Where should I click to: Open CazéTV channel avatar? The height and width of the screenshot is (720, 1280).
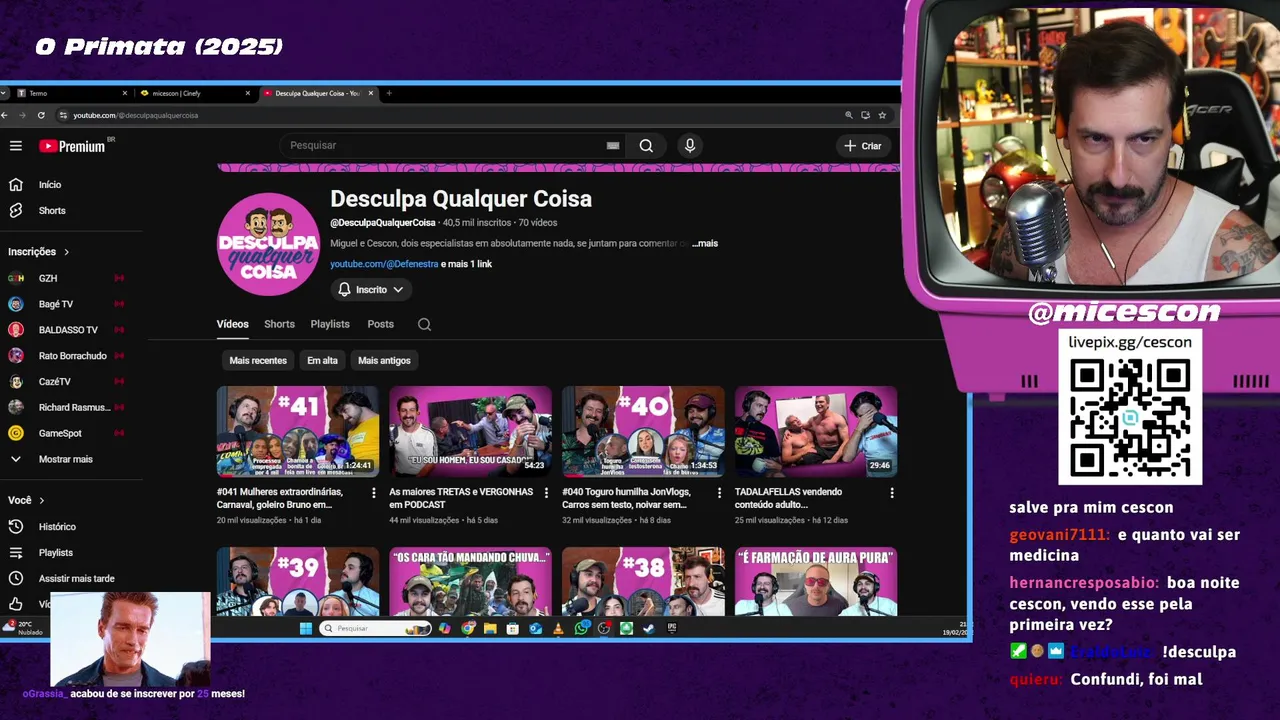click(x=16, y=382)
